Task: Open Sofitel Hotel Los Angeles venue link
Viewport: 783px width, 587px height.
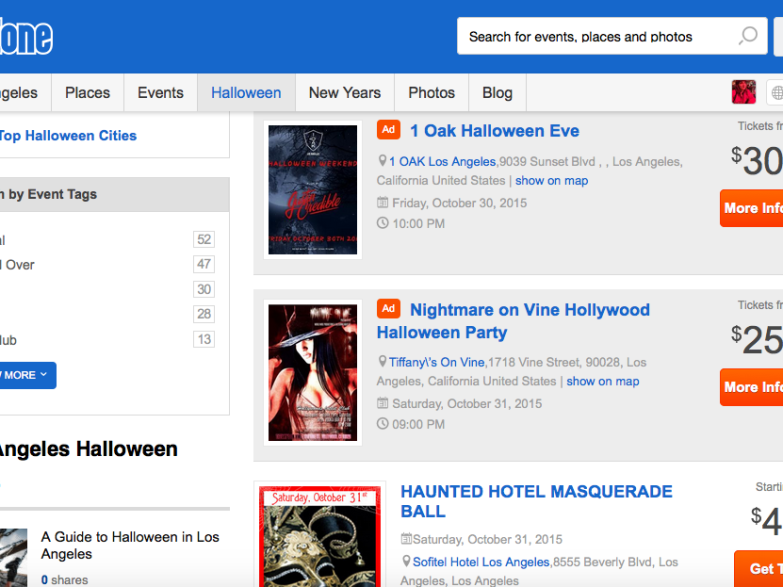Action: (x=481, y=562)
